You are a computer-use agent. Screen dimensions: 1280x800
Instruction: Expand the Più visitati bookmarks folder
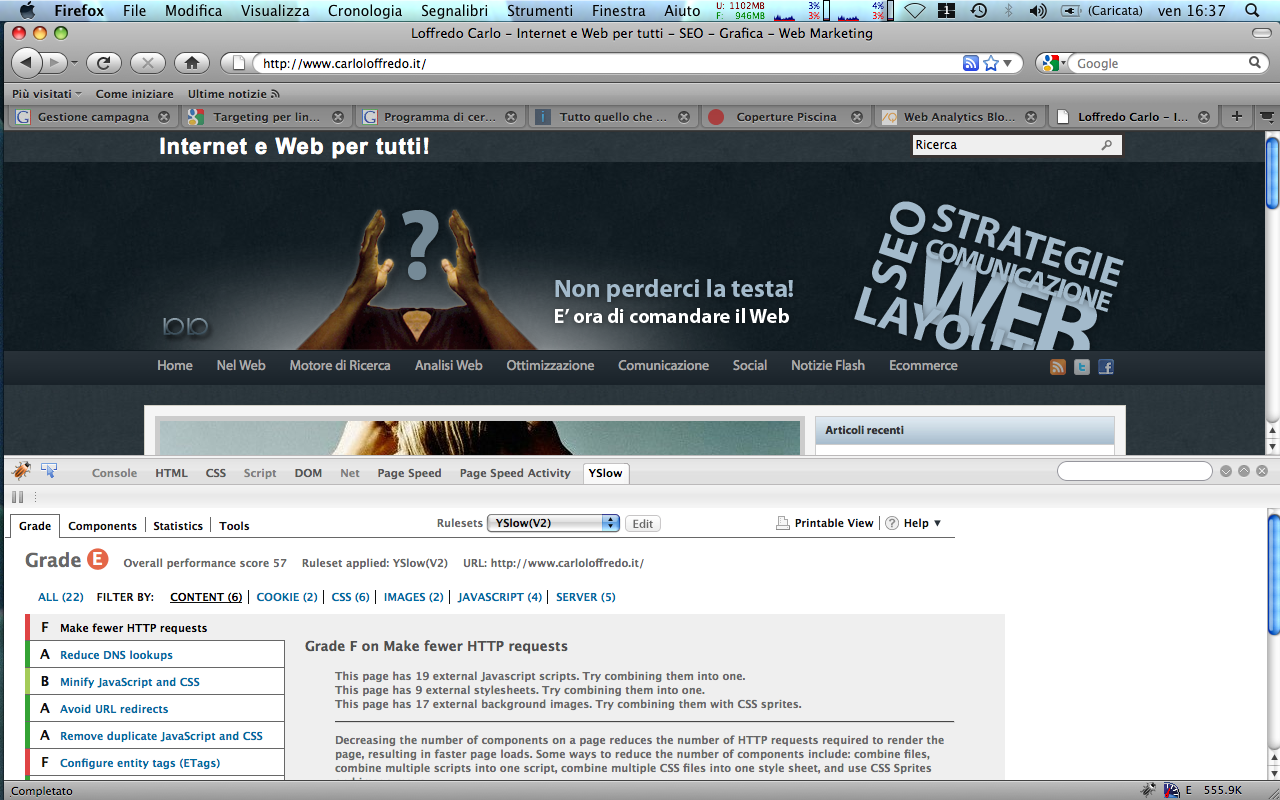coord(48,94)
